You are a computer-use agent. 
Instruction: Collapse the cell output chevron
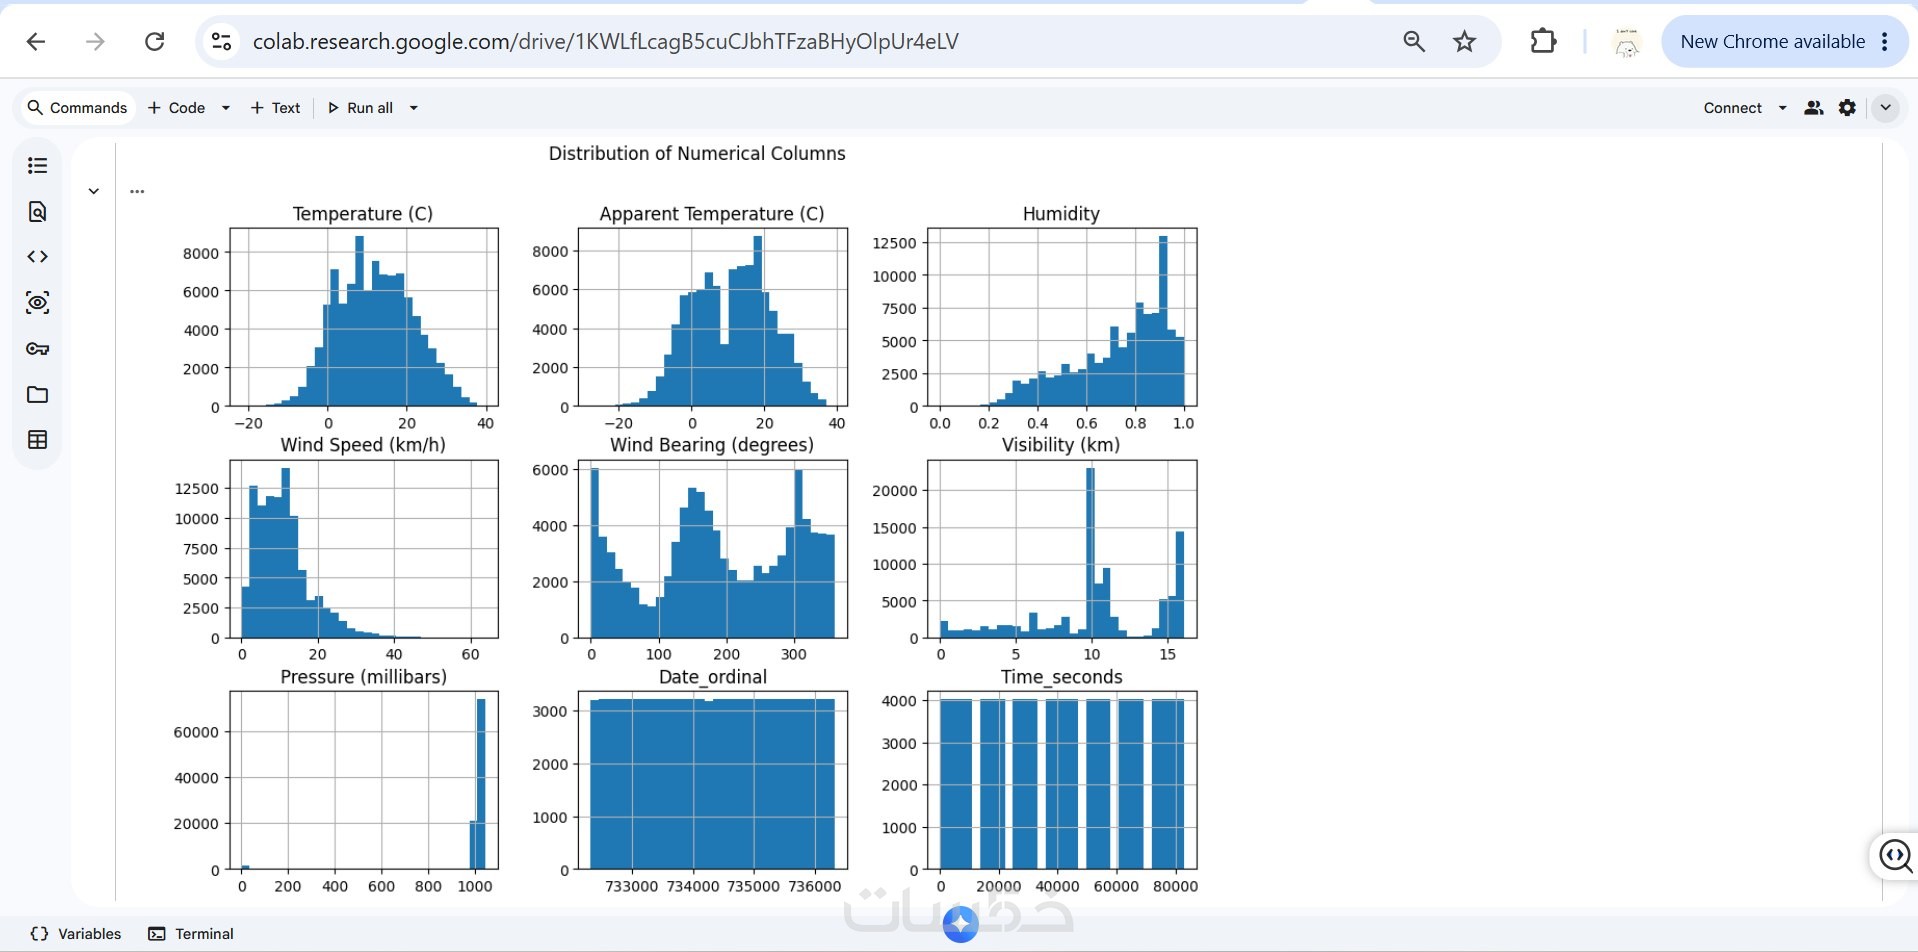pyautogui.click(x=93, y=191)
